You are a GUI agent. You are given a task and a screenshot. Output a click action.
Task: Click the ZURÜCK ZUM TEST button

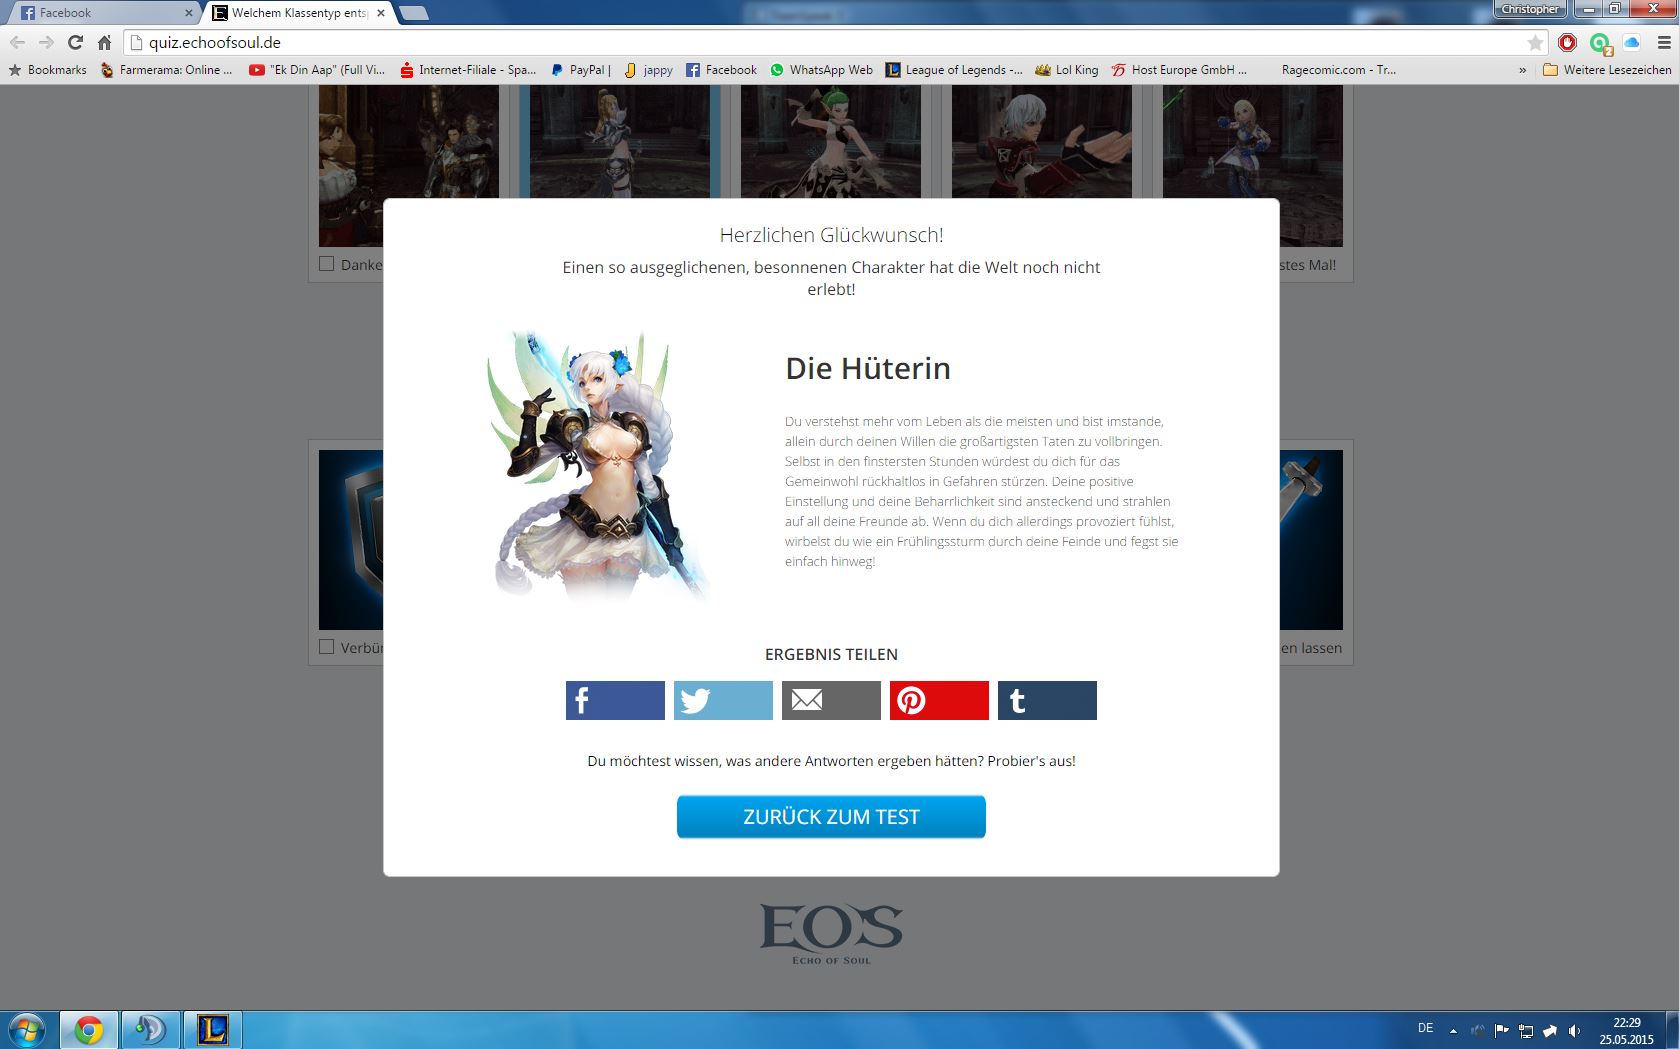(831, 817)
